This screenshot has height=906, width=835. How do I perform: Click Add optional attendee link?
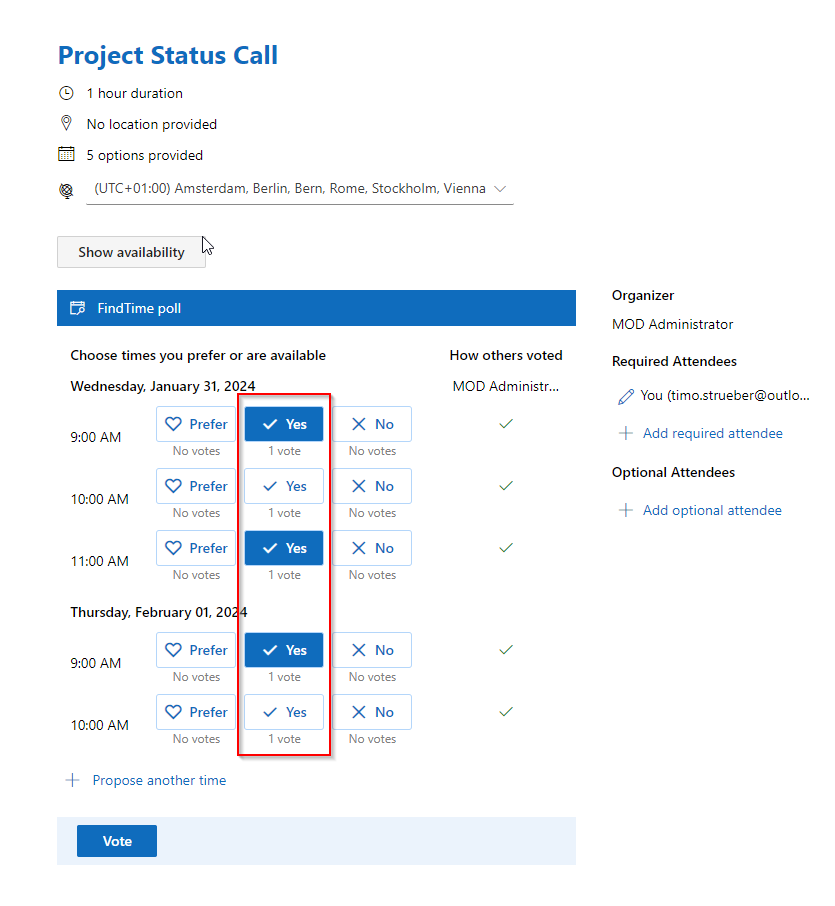click(712, 510)
